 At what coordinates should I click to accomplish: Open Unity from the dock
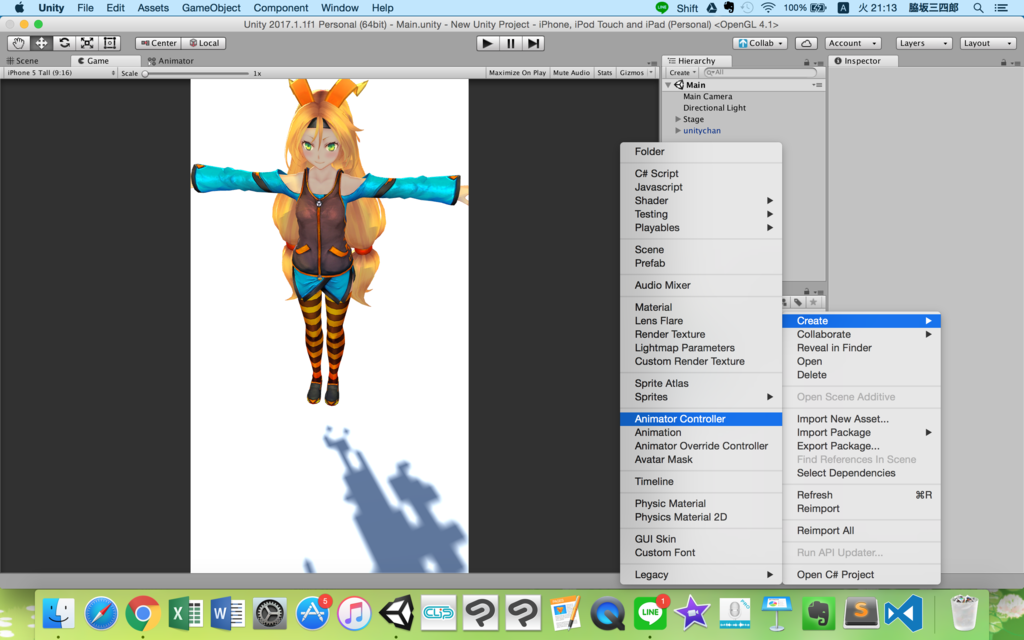click(x=396, y=613)
